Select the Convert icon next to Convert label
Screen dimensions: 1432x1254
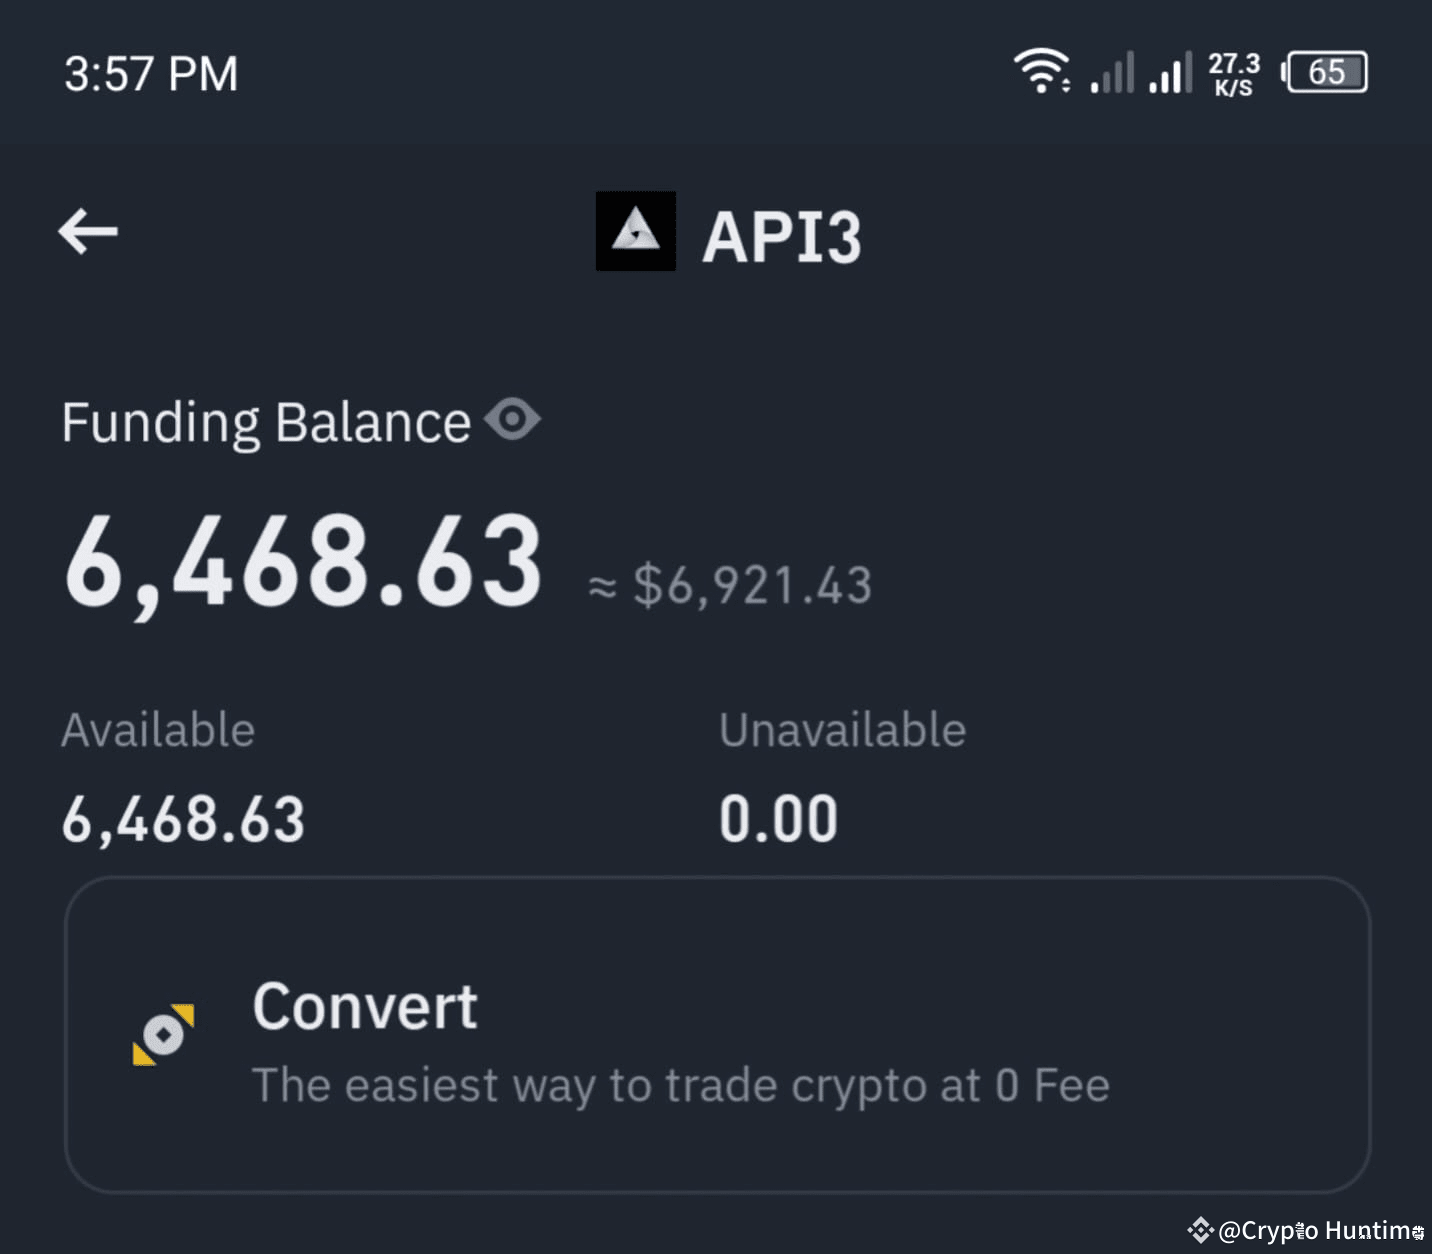coord(163,1035)
